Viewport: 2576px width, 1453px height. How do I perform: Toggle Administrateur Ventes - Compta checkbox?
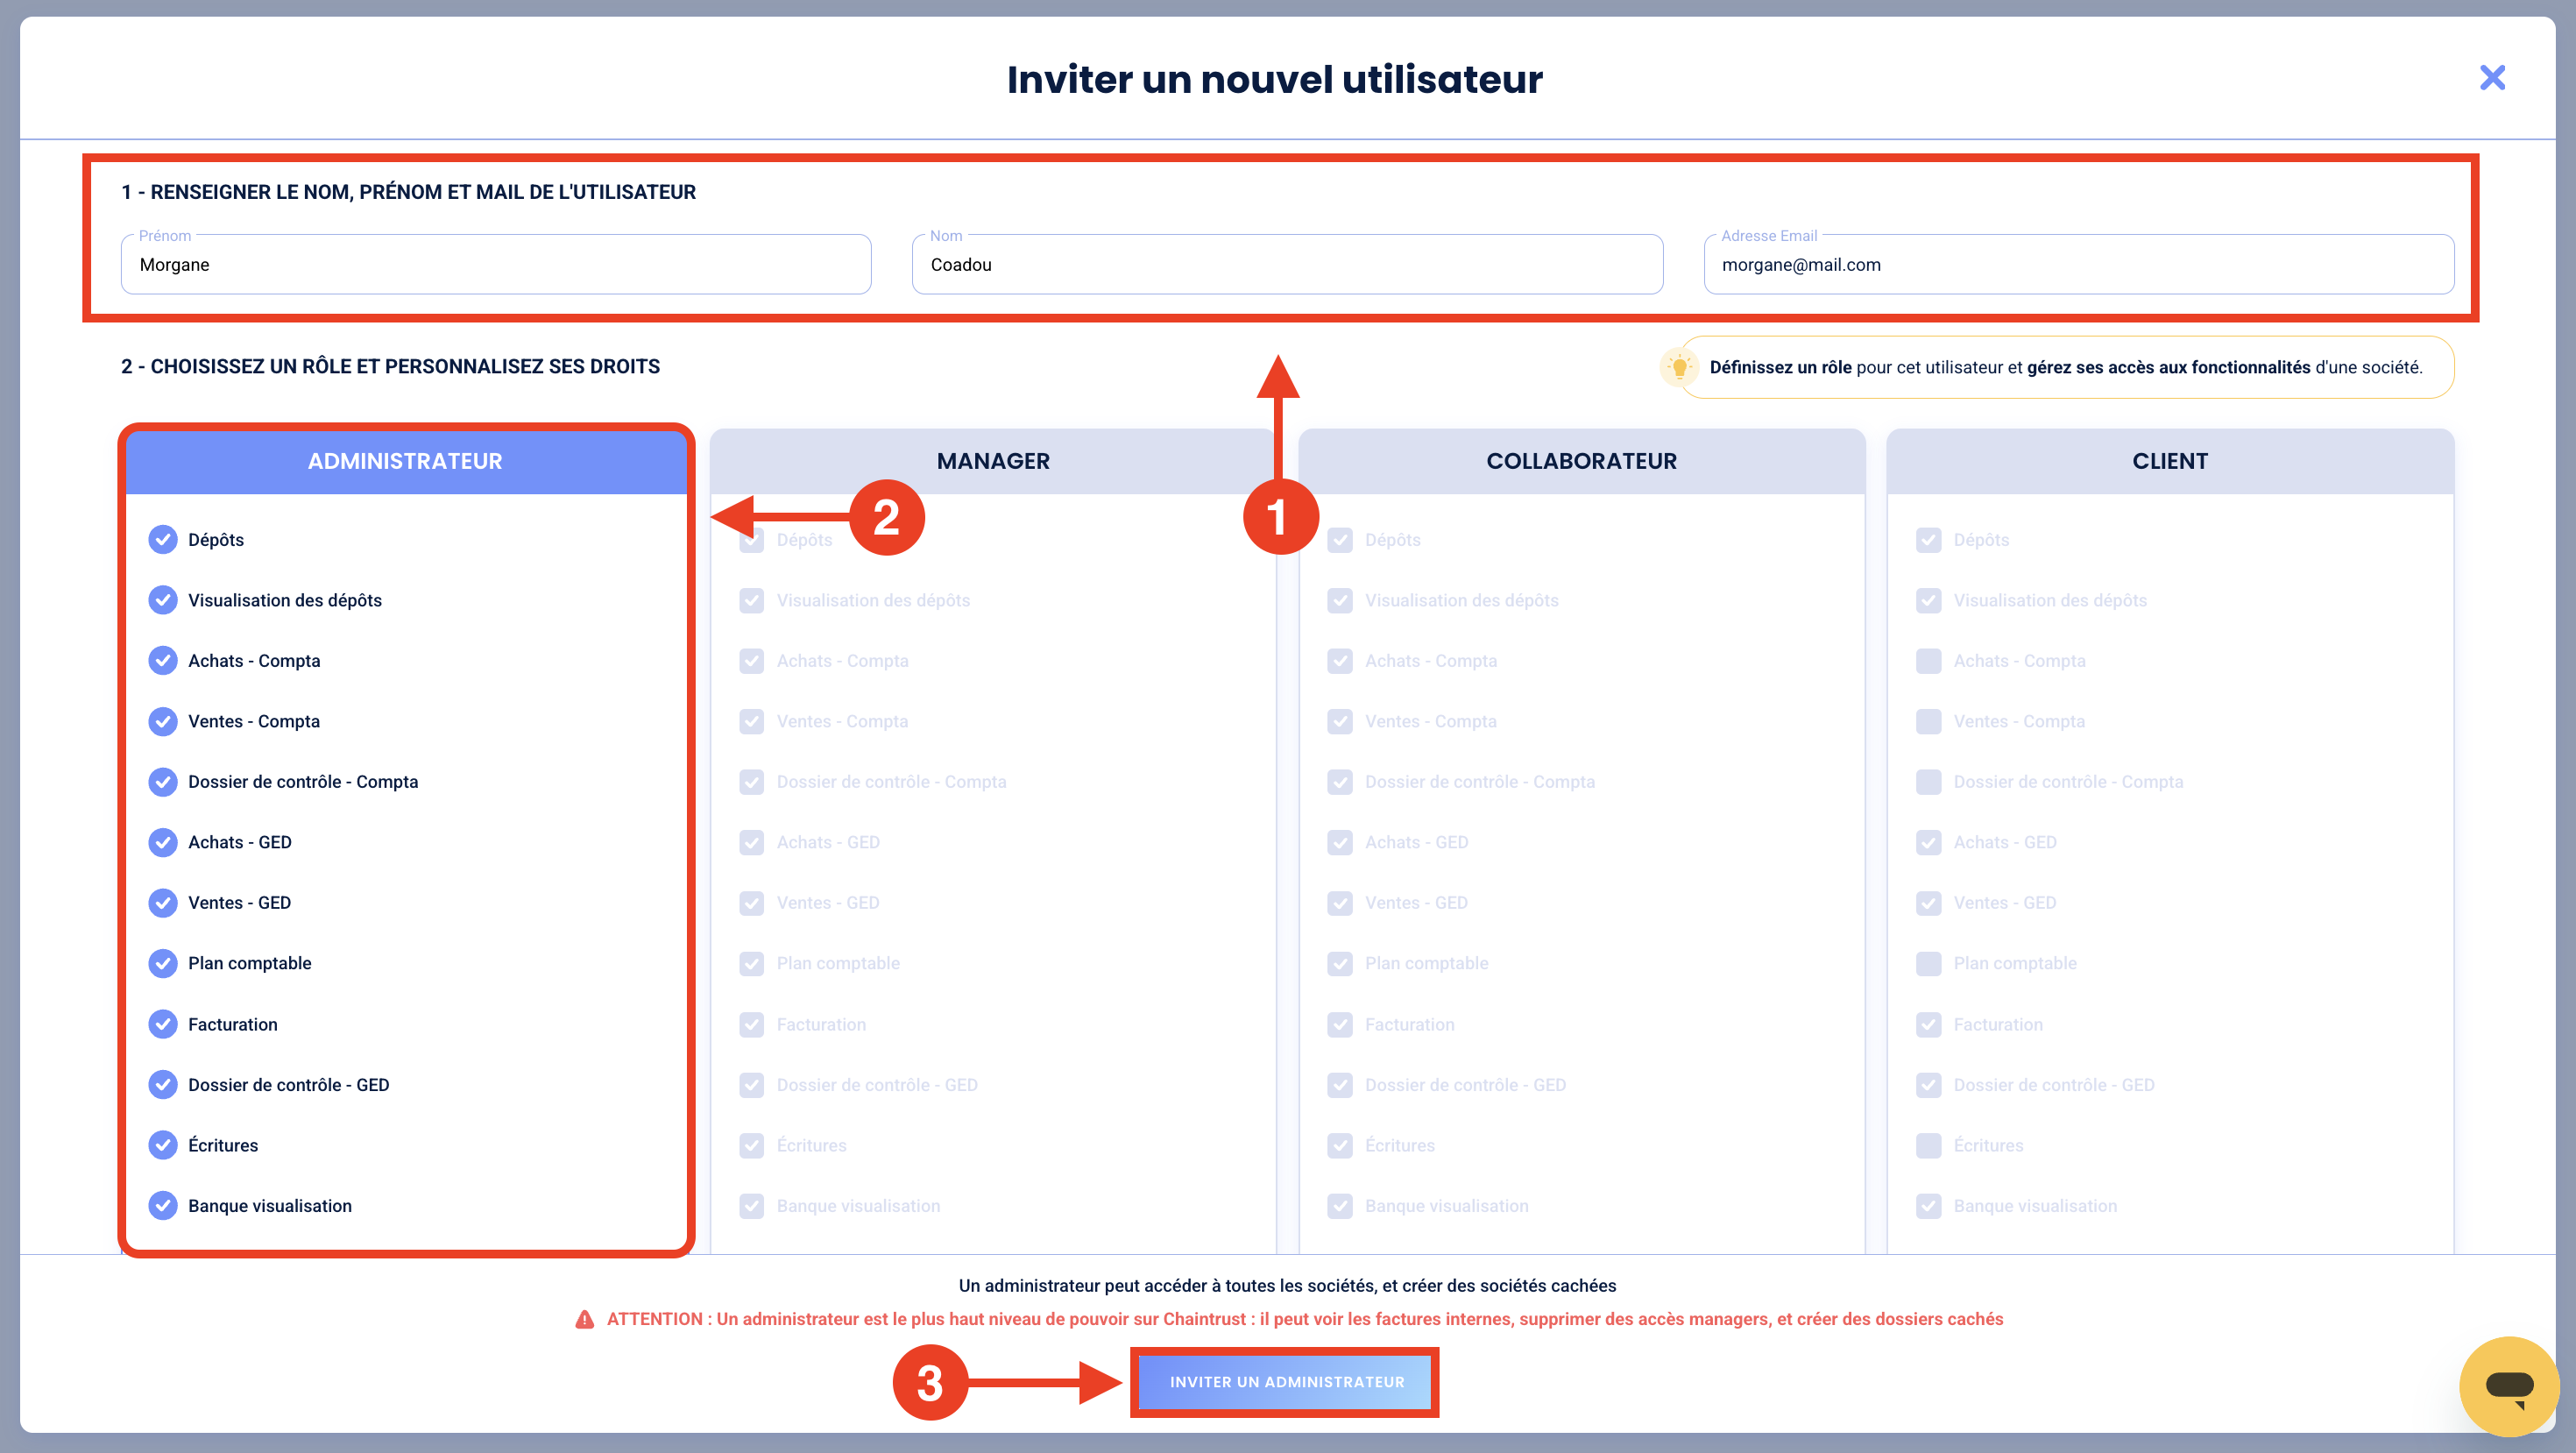click(x=163, y=722)
